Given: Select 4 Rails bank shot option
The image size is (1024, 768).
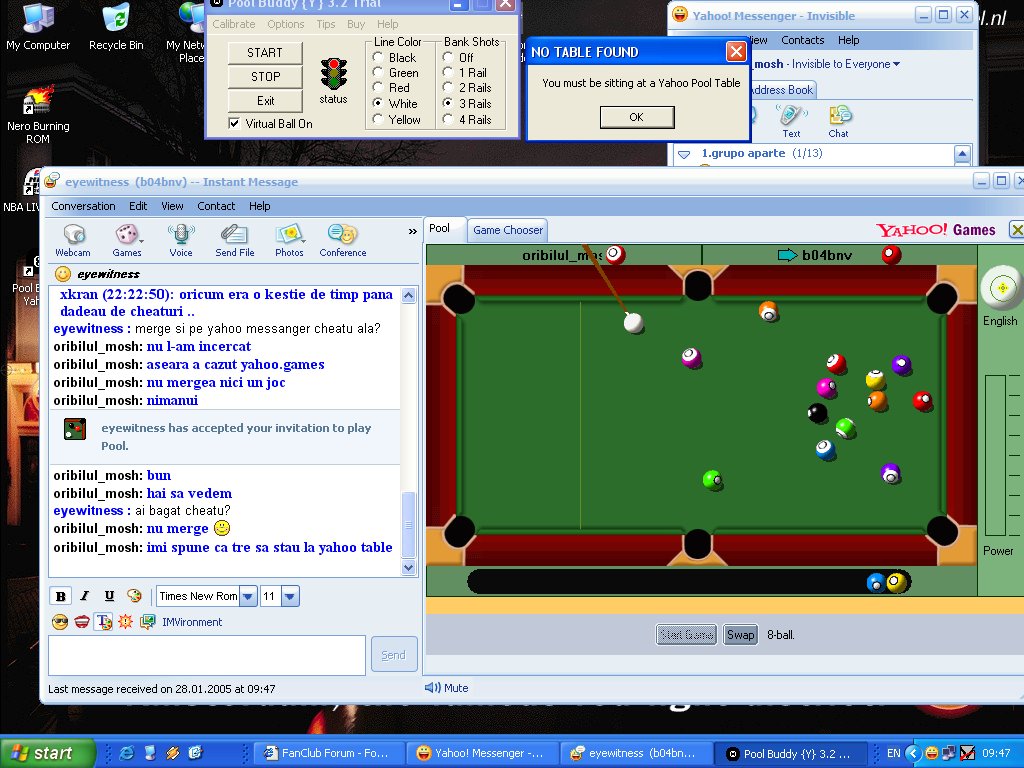Looking at the screenshot, I should (x=447, y=119).
